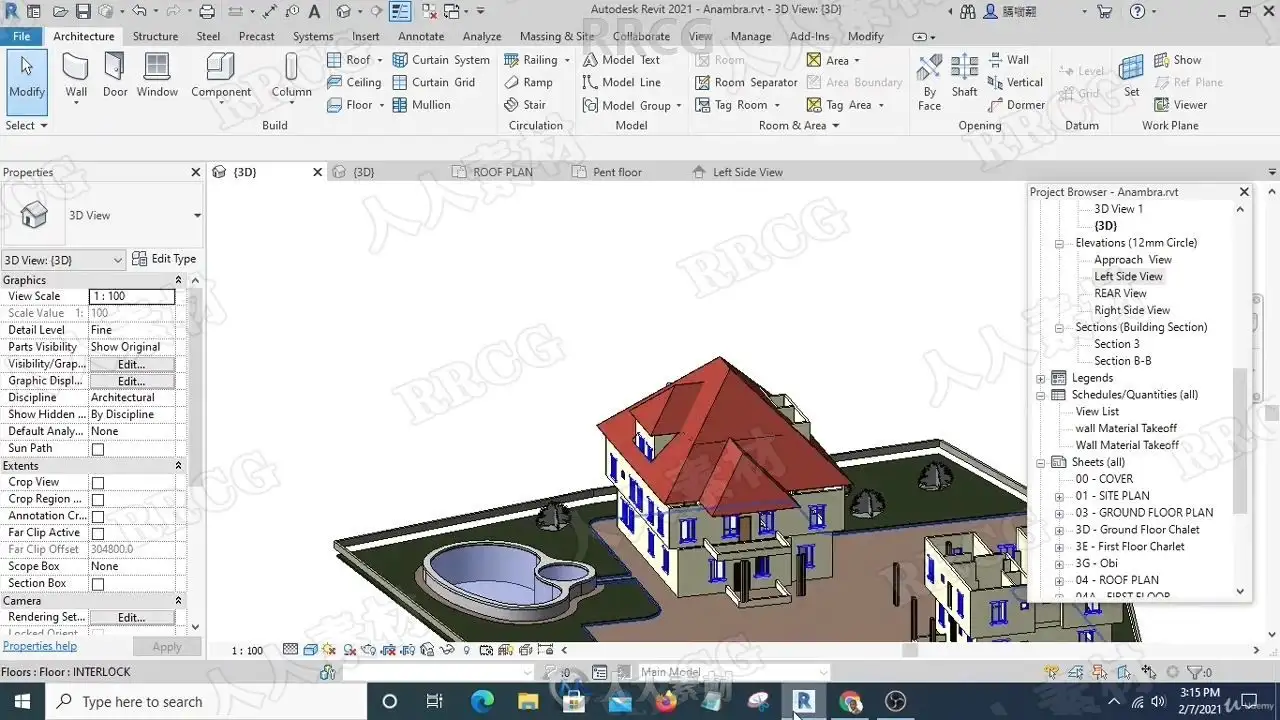Open Google Chrome from the taskbar

coord(850,702)
